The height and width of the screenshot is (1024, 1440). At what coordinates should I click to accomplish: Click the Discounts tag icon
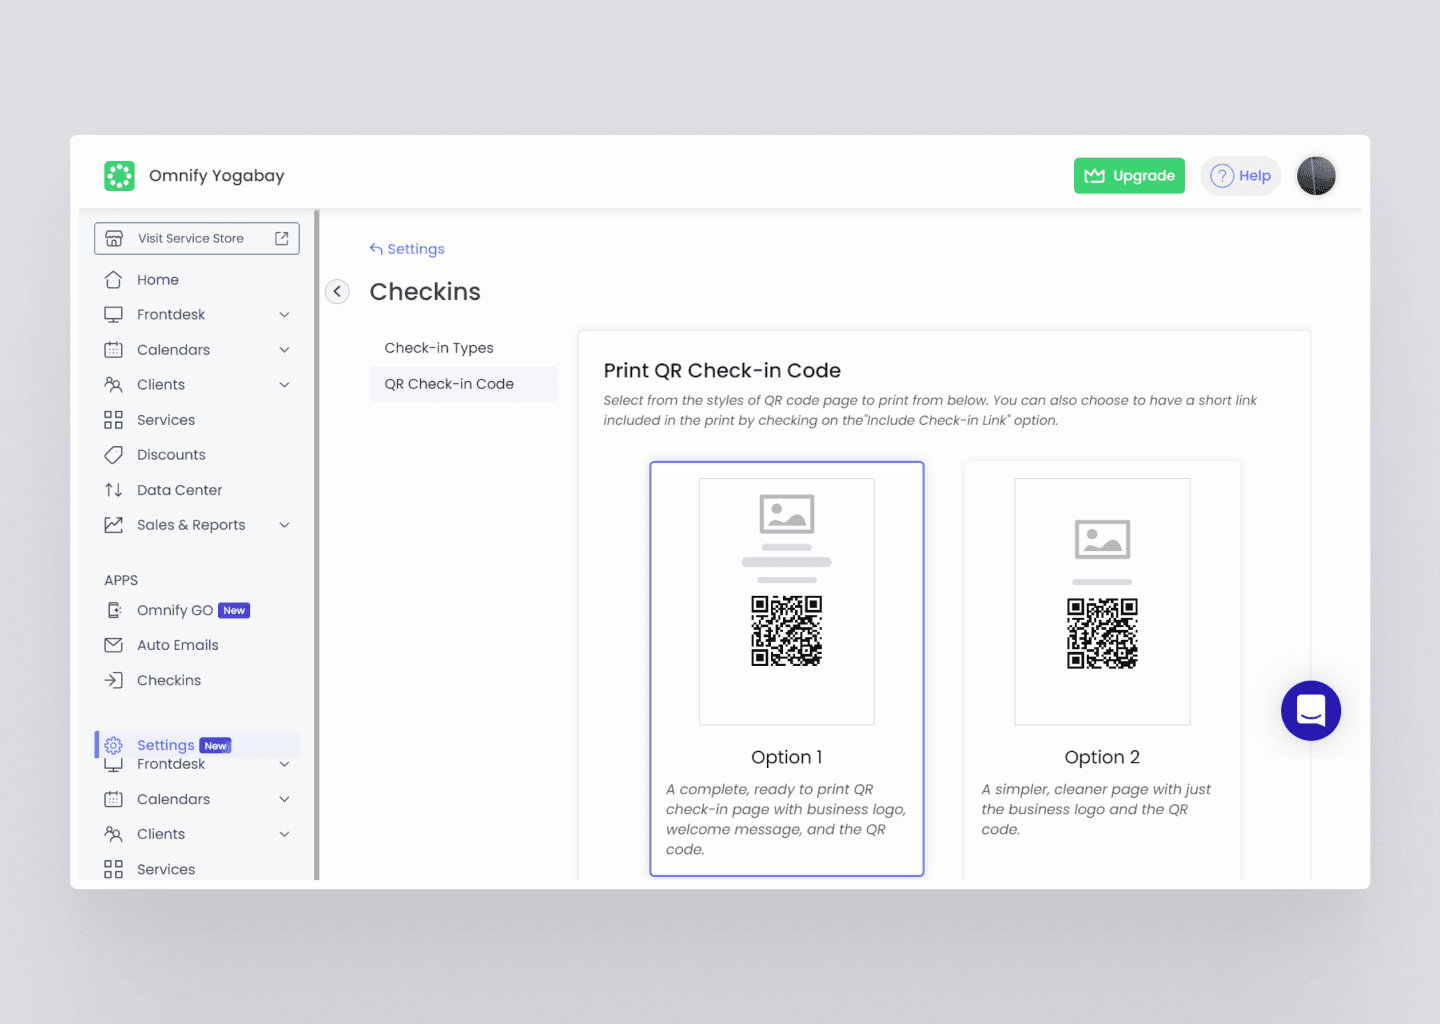coord(114,455)
